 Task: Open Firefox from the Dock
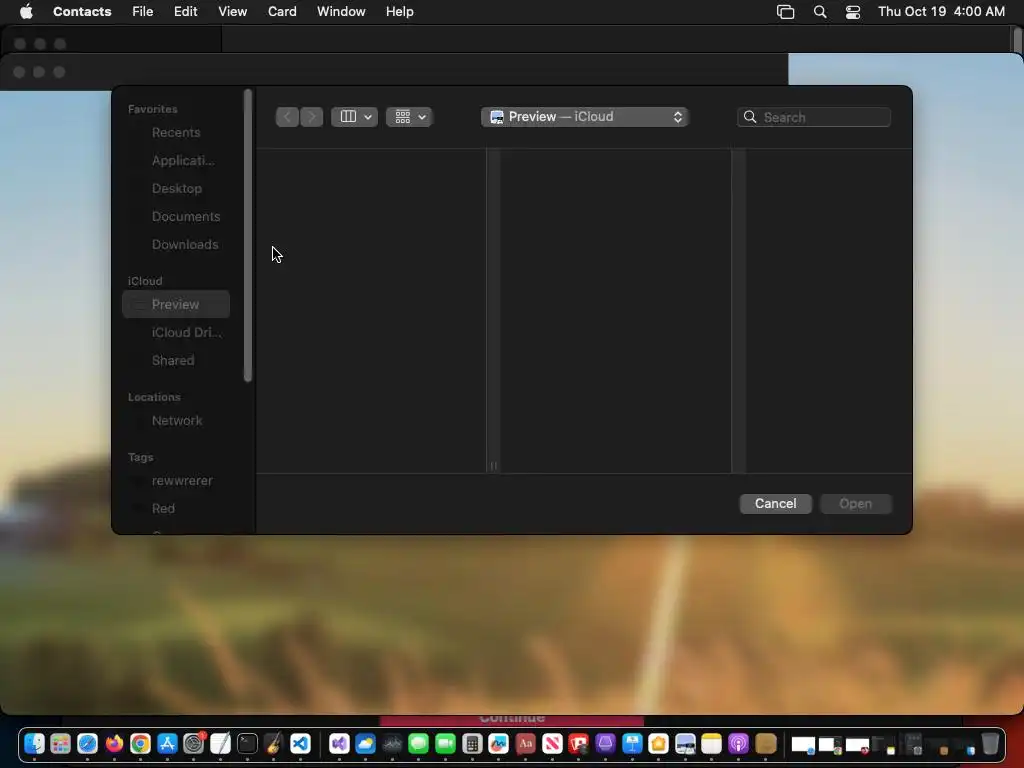coord(114,744)
